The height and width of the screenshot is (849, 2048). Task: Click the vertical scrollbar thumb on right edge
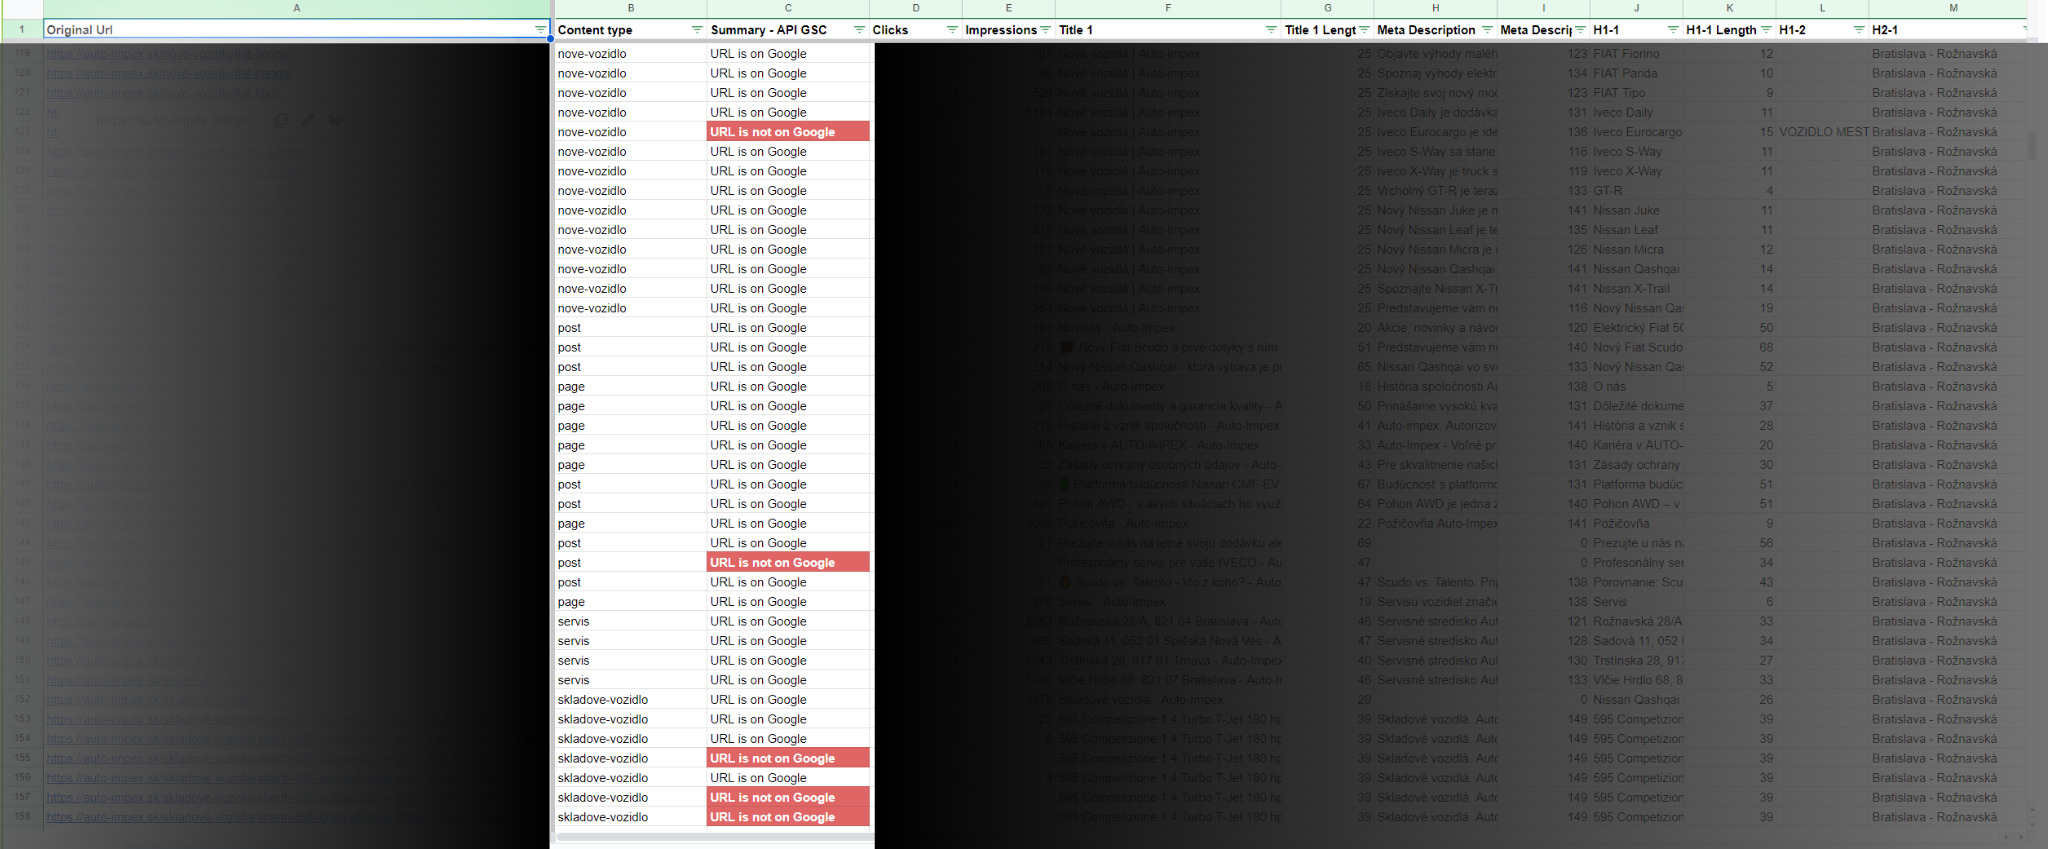(x=2032, y=147)
